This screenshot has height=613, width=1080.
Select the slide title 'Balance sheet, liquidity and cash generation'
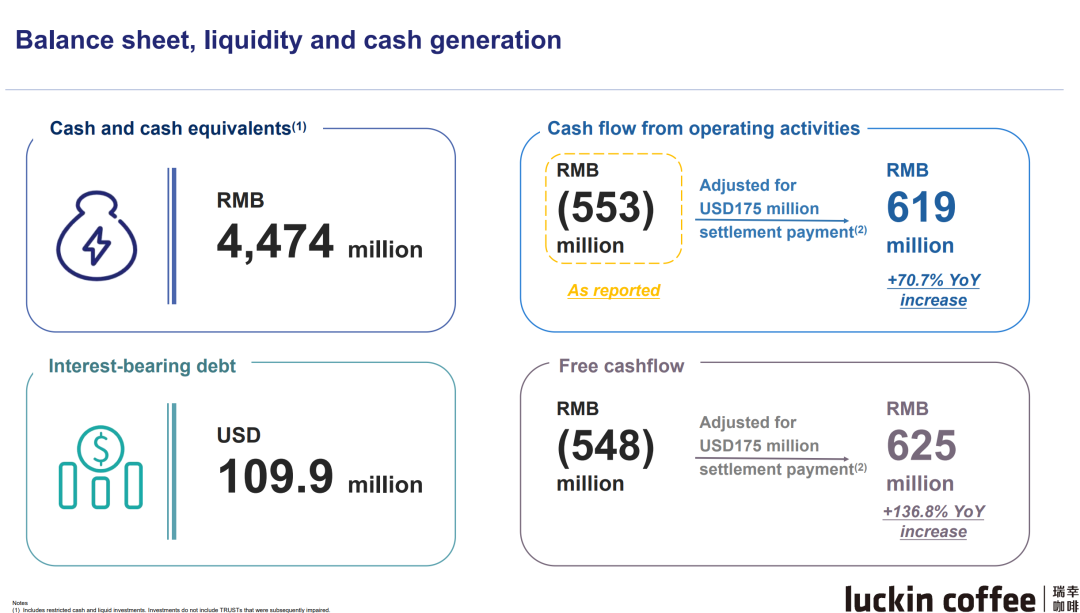(288, 41)
